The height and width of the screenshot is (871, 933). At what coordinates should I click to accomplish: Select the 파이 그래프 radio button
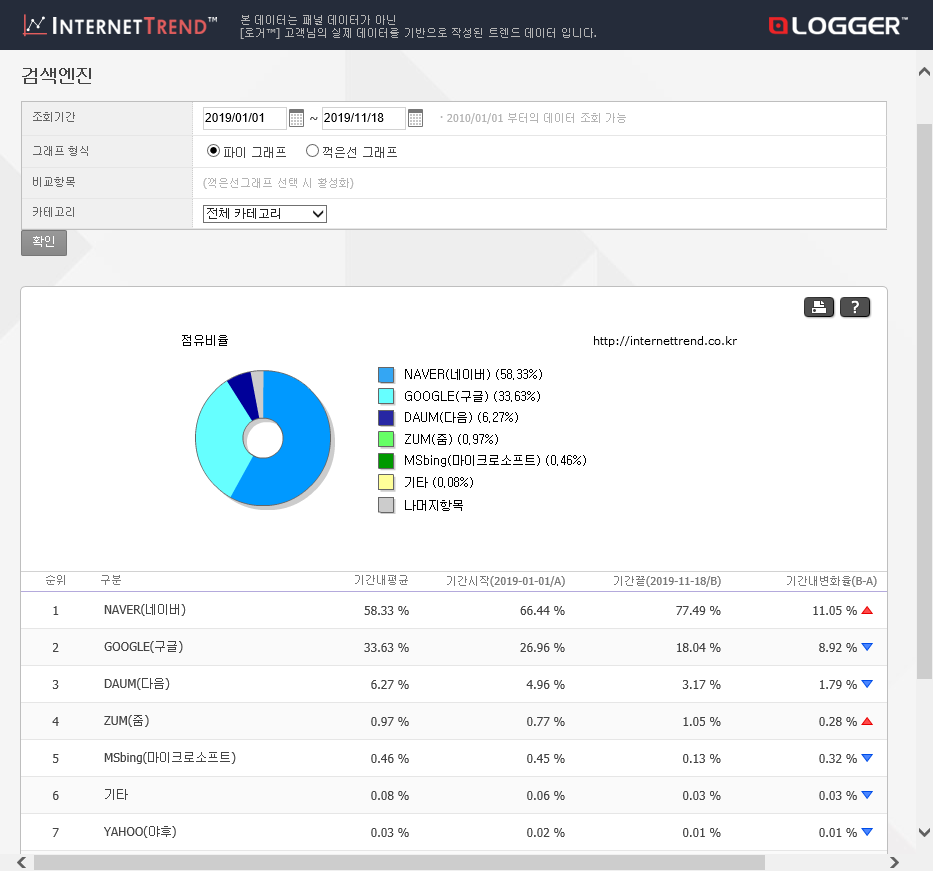[213, 151]
